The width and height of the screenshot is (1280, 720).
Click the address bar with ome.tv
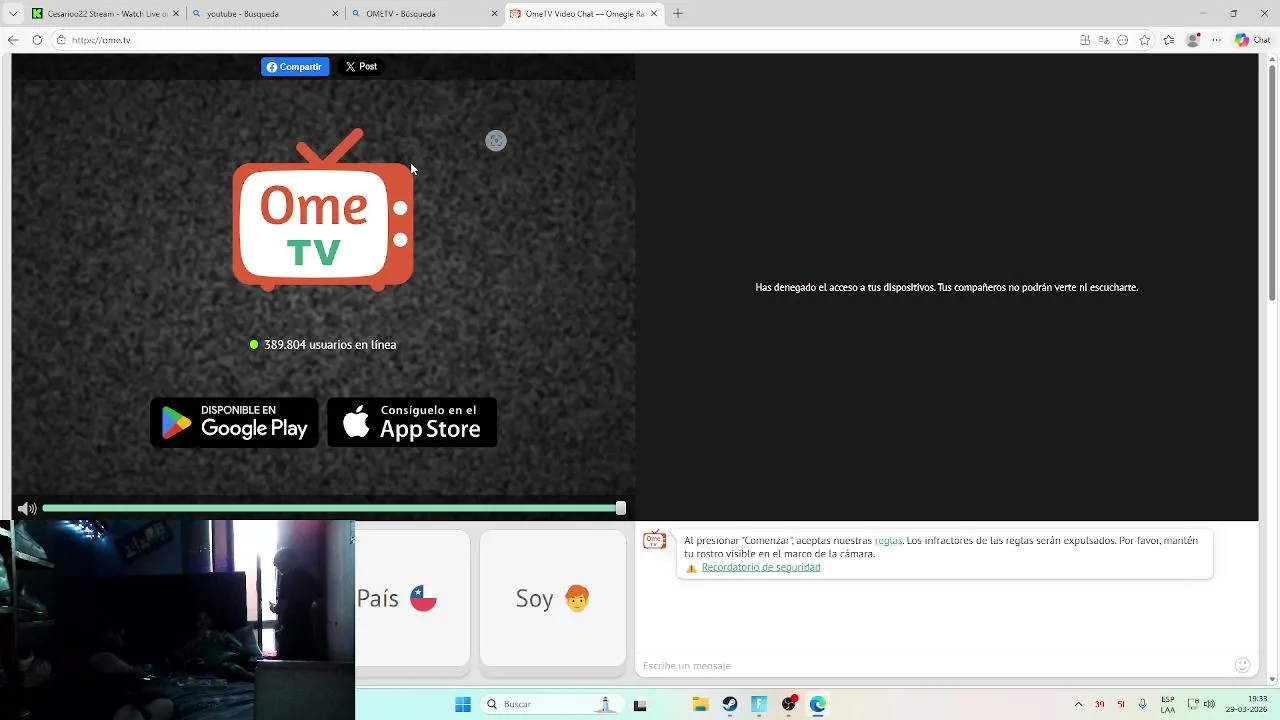point(560,40)
